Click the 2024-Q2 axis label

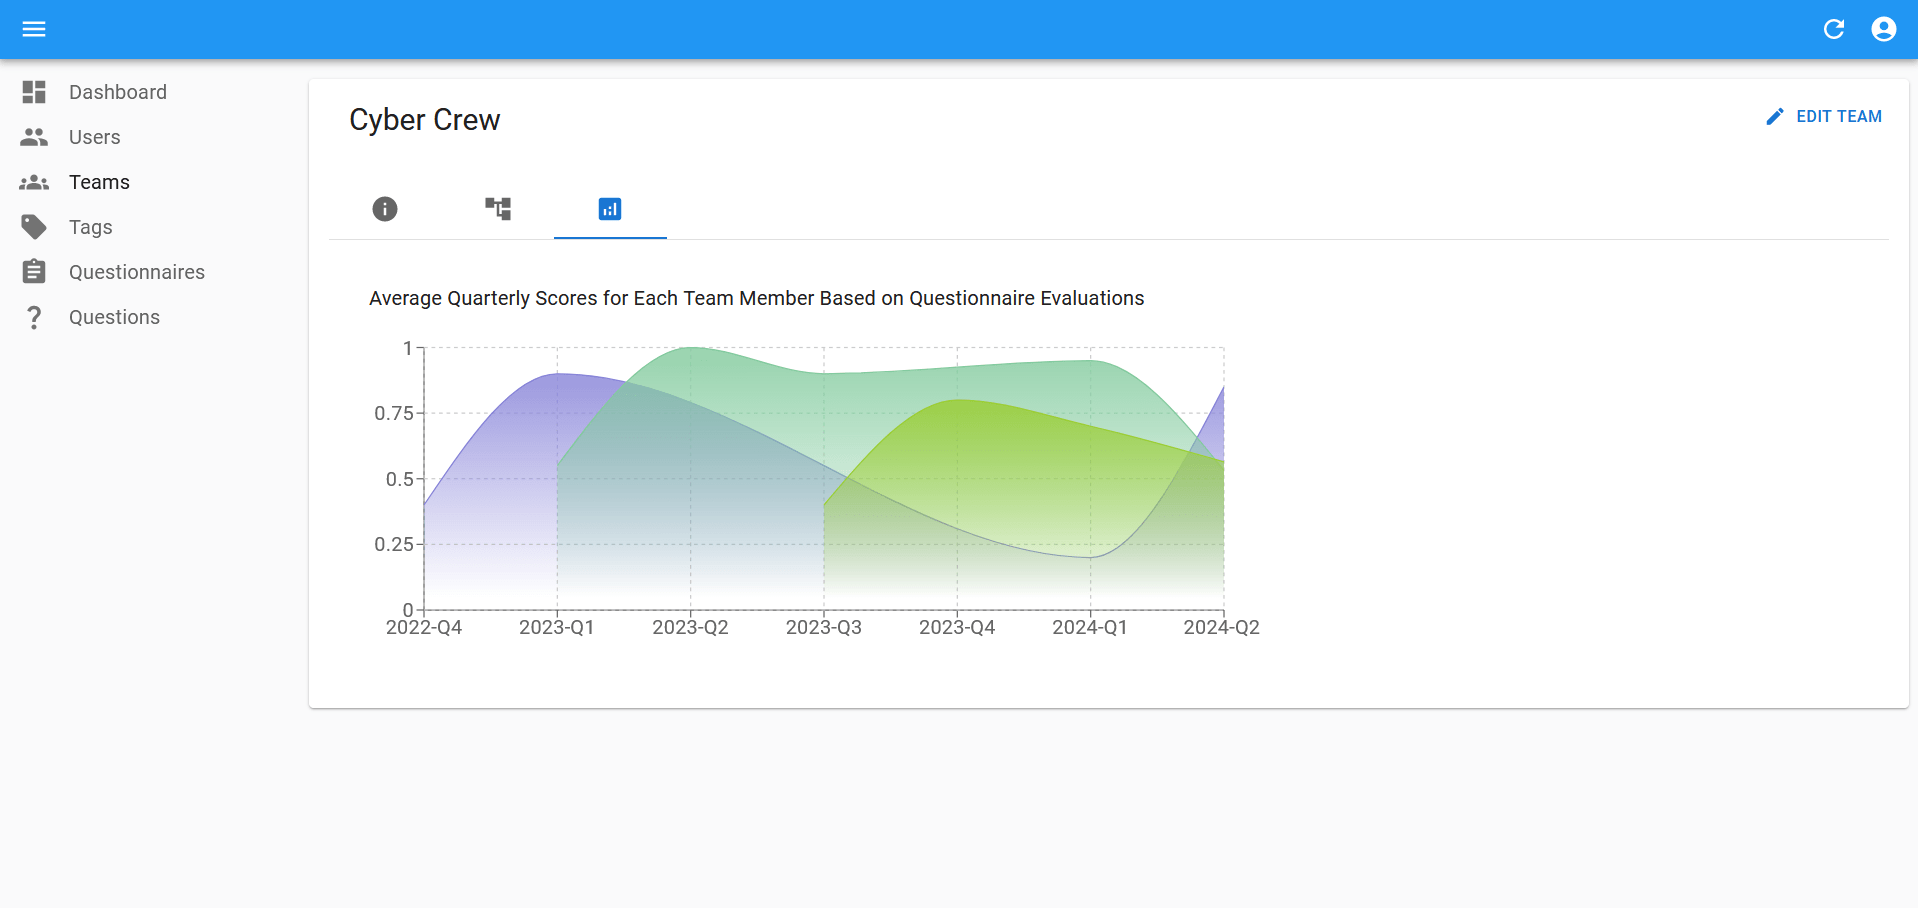[1222, 627]
